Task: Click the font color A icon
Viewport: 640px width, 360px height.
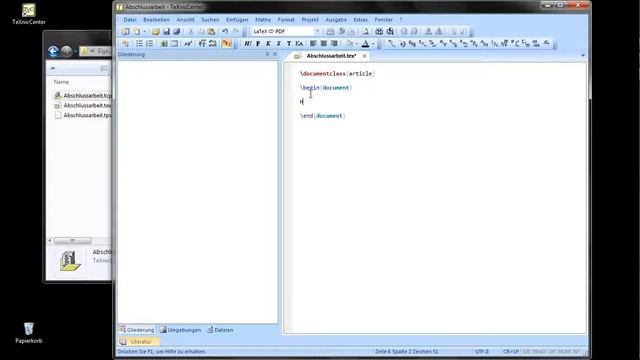Action: (365, 43)
